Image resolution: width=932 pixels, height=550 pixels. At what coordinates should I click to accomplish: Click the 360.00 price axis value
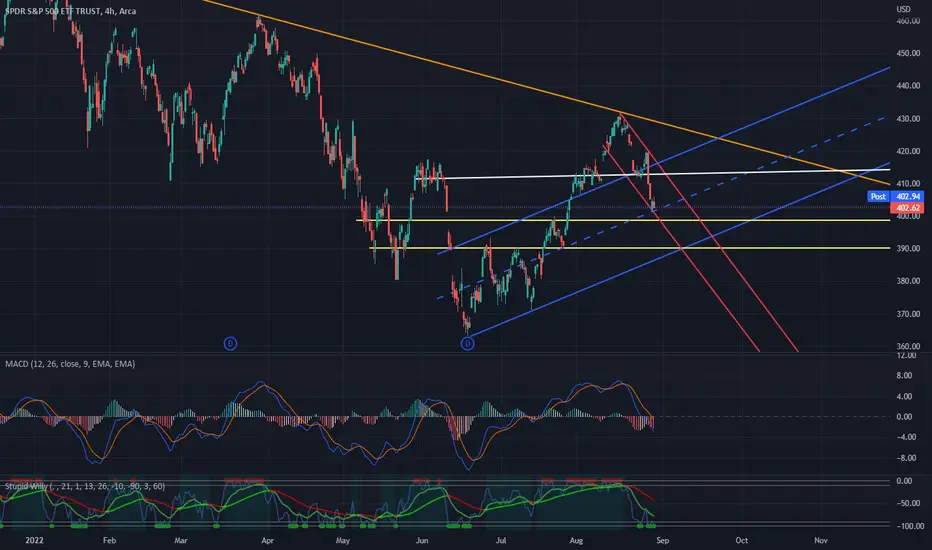point(908,346)
